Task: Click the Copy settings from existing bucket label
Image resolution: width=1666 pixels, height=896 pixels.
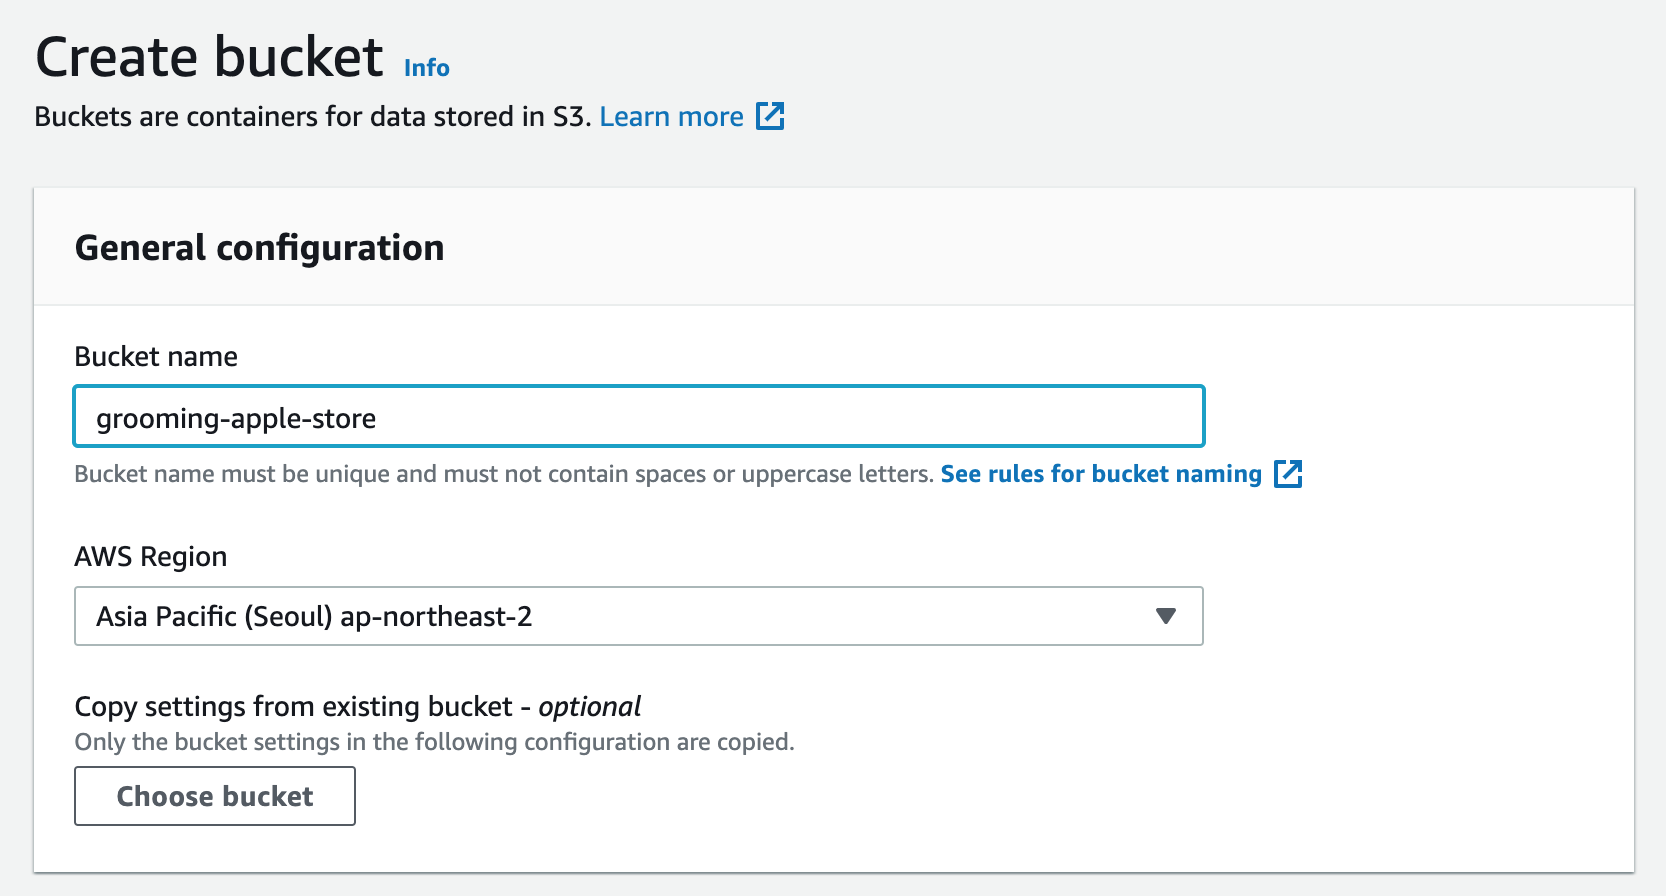Action: pos(293,707)
